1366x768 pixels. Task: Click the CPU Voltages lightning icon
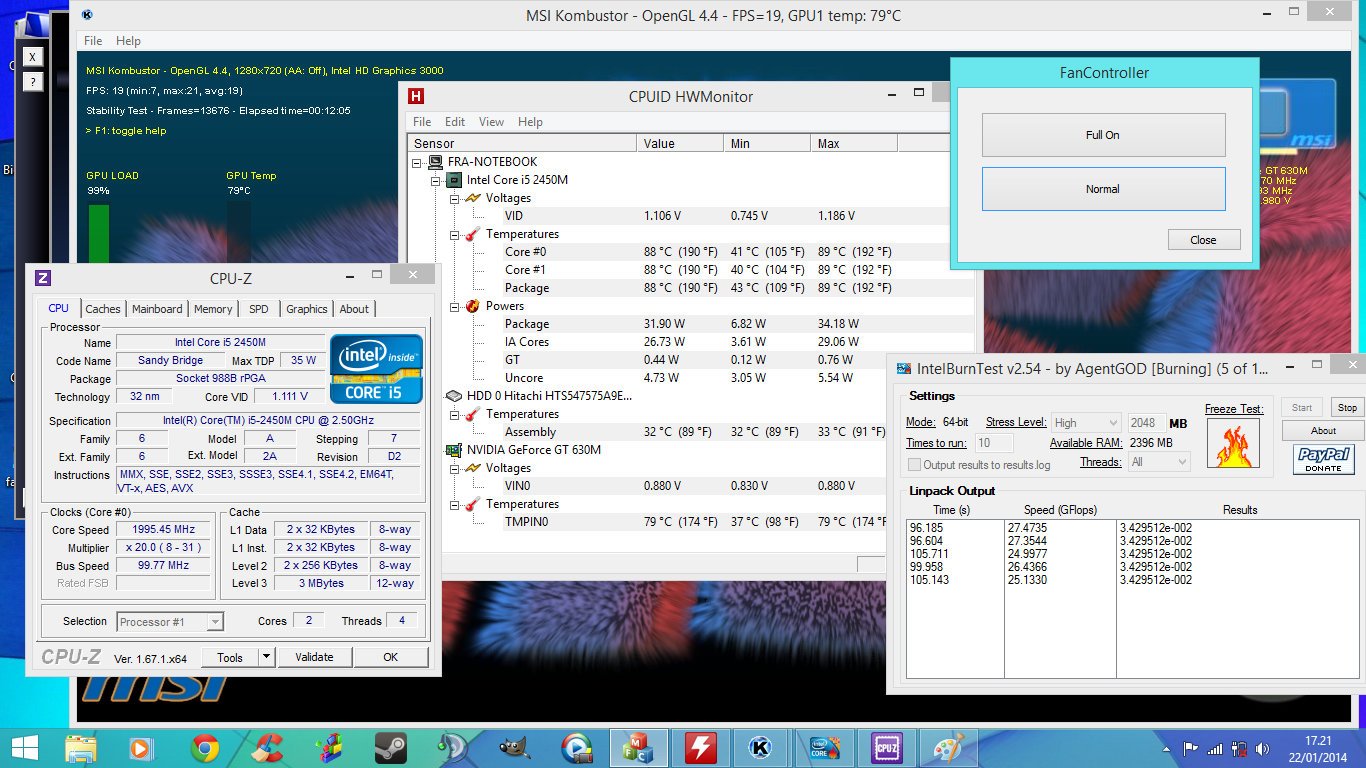click(x=472, y=198)
